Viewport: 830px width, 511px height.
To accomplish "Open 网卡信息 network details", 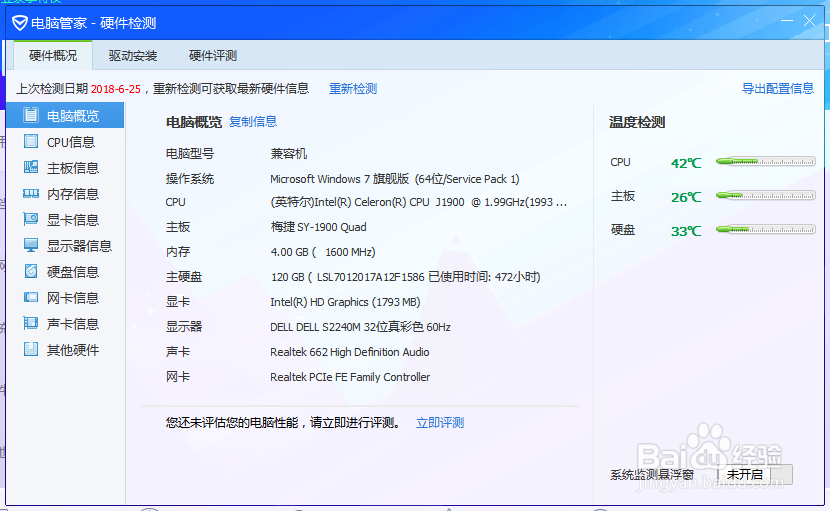I will coord(65,298).
